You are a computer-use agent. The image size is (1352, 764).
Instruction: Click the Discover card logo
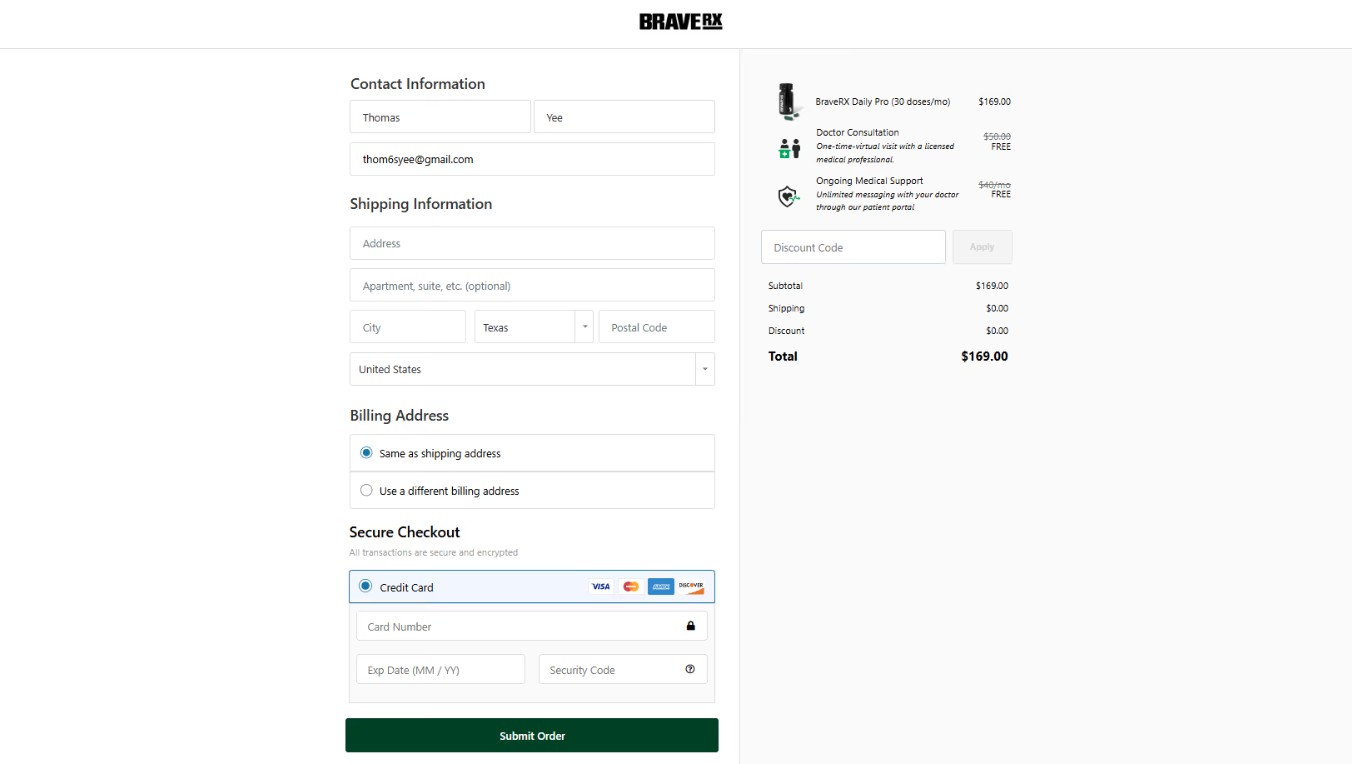click(x=691, y=587)
